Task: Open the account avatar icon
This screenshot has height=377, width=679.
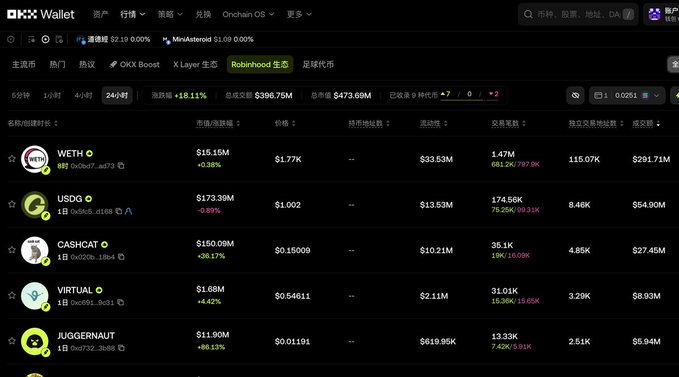Action: (654, 14)
